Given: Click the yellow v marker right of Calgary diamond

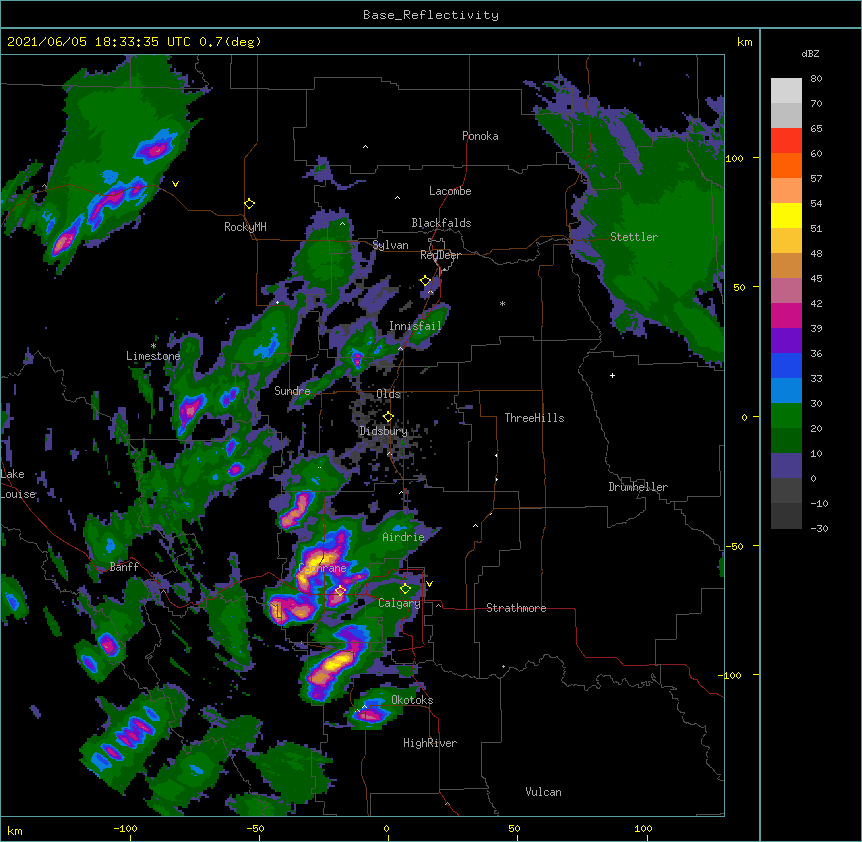Looking at the screenshot, I should (x=429, y=584).
